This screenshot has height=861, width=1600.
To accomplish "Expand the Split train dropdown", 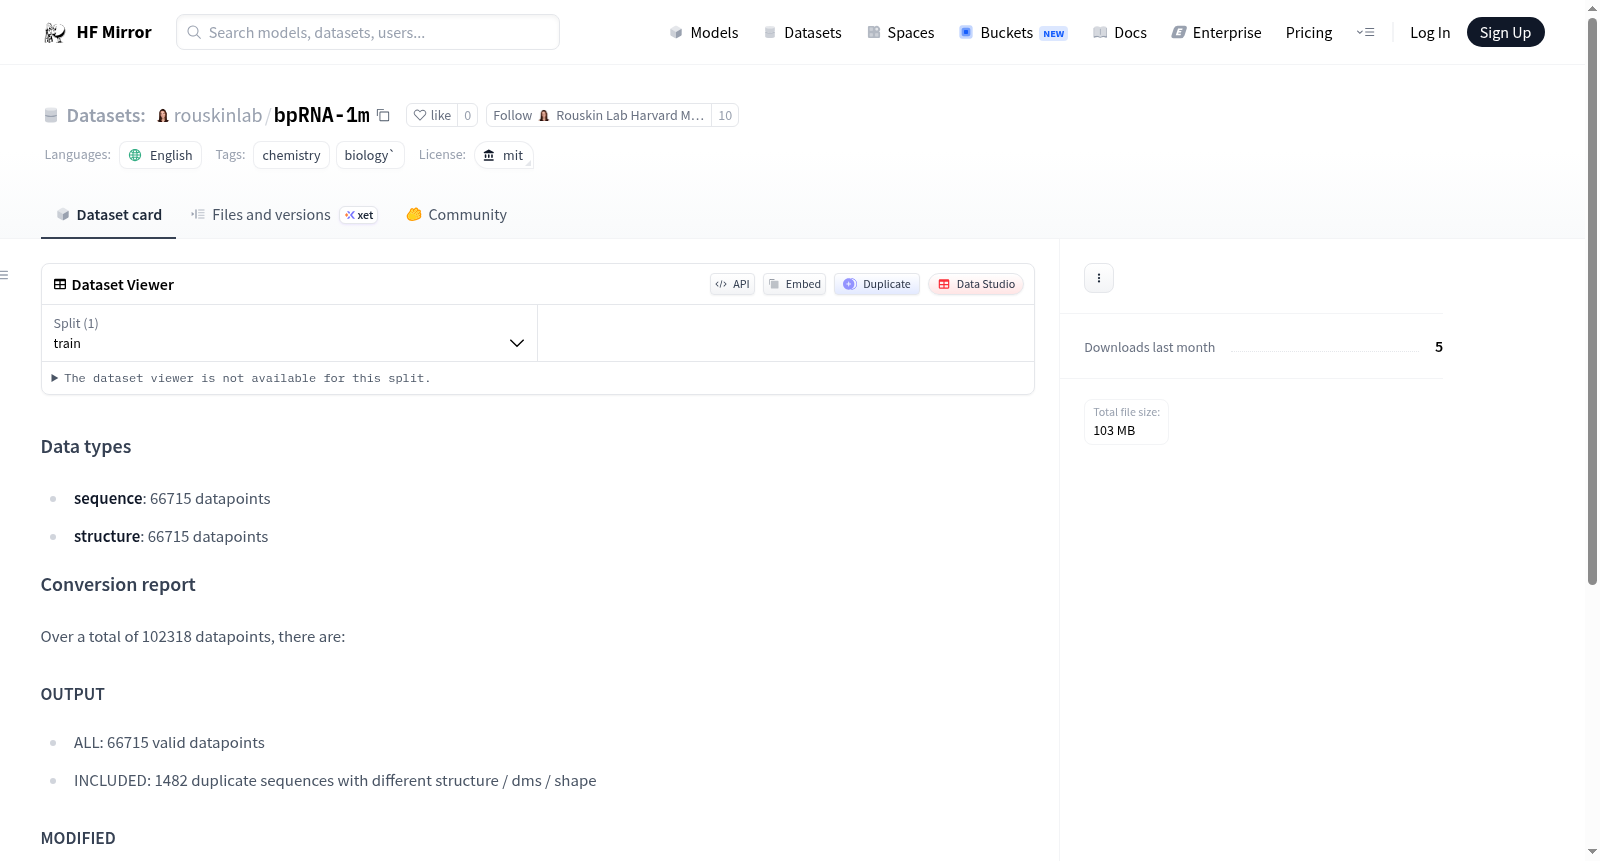I will pyautogui.click(x=289, y=333).
